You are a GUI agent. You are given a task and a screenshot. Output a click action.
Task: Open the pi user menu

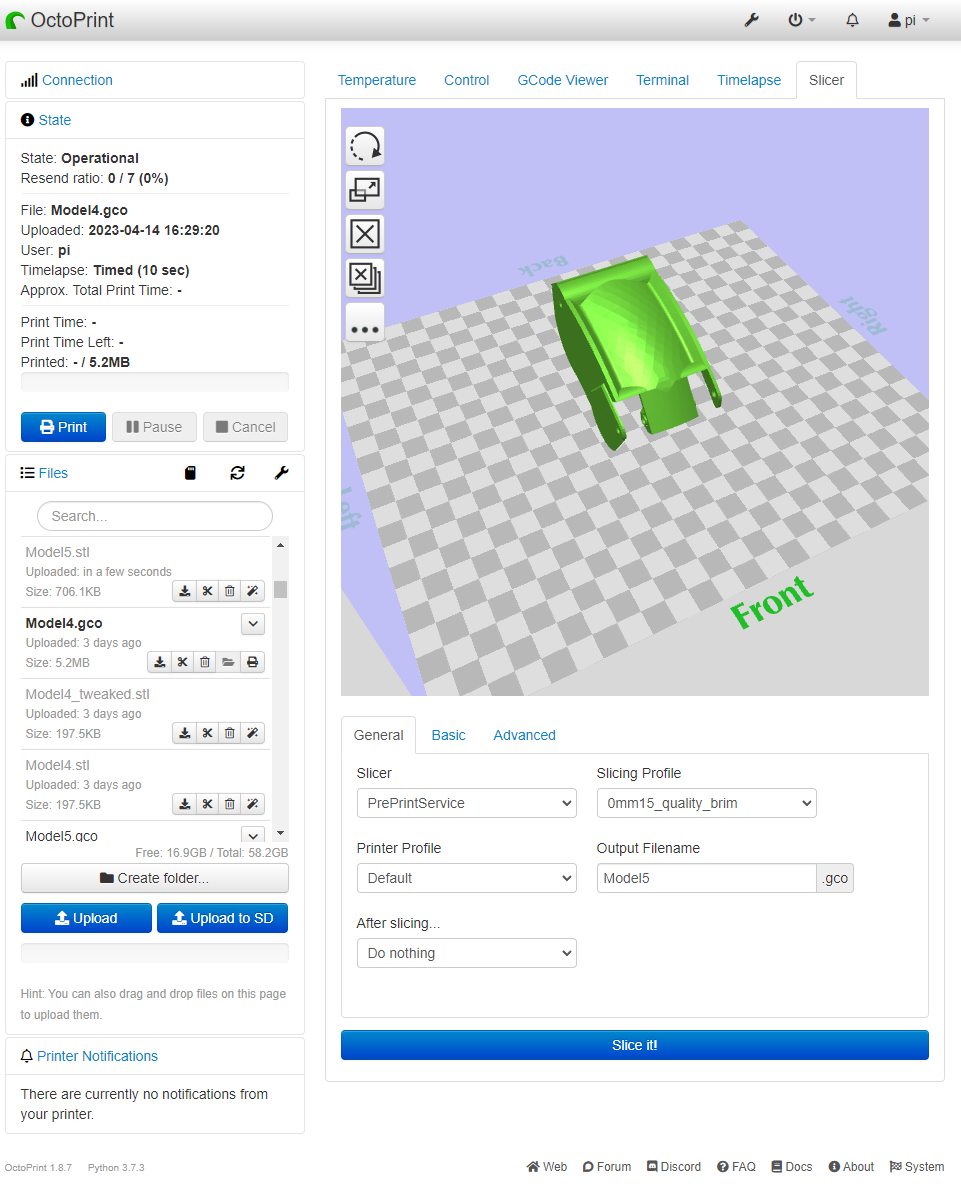click(909, 20)
